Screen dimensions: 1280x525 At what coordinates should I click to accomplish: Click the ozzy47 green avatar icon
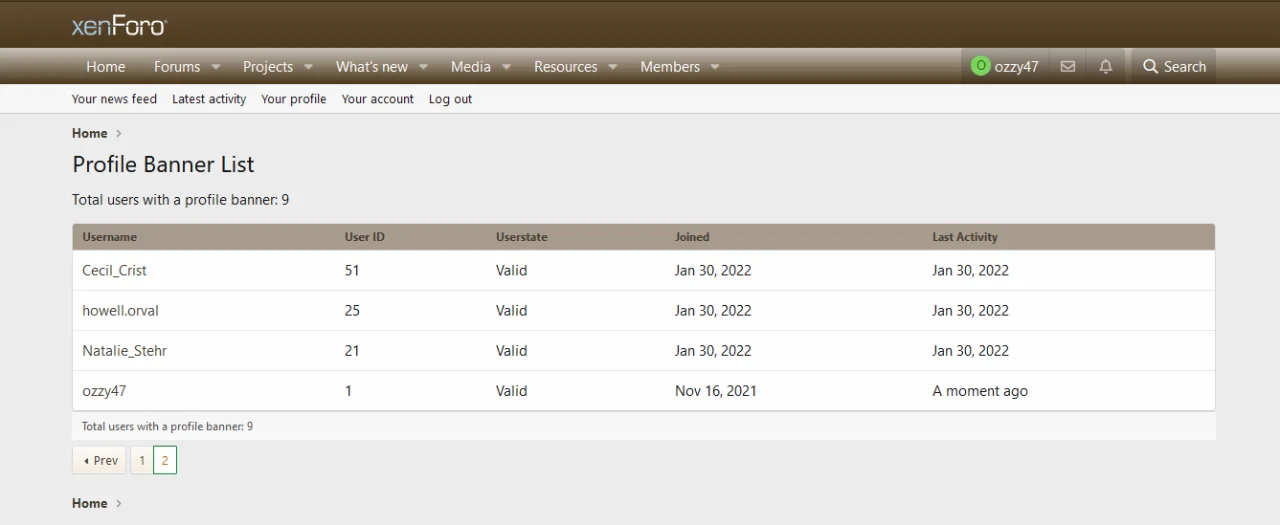coord(980,66)
